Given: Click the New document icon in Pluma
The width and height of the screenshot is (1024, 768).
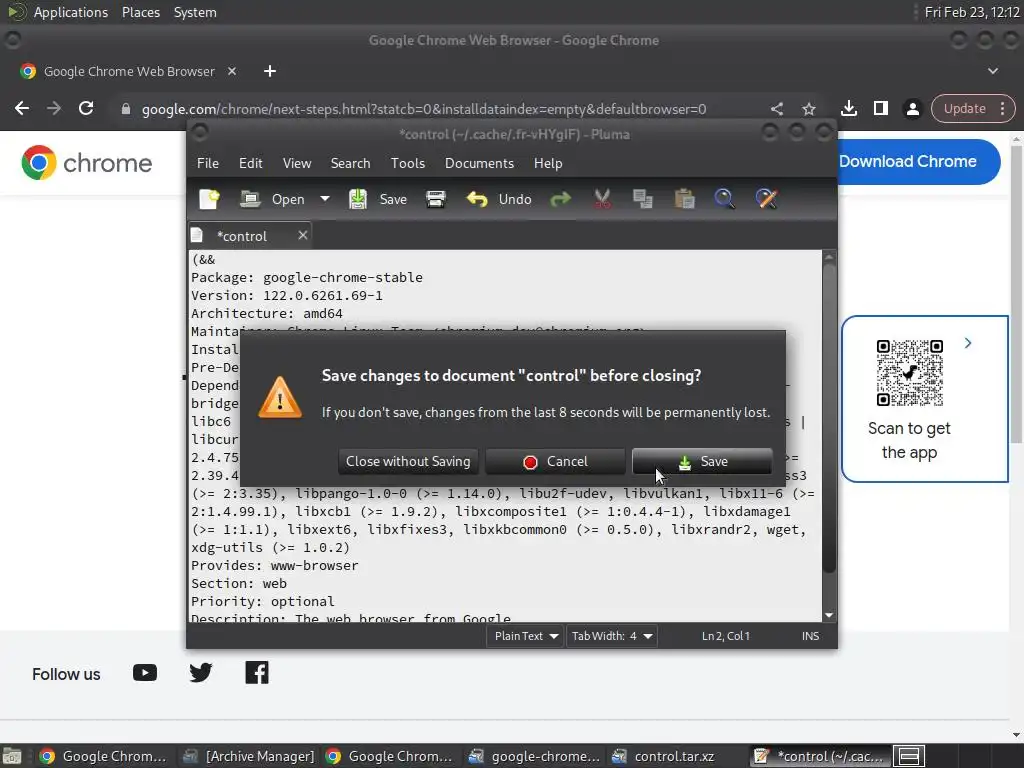Looking at the screenshot, I should (209, 199).
